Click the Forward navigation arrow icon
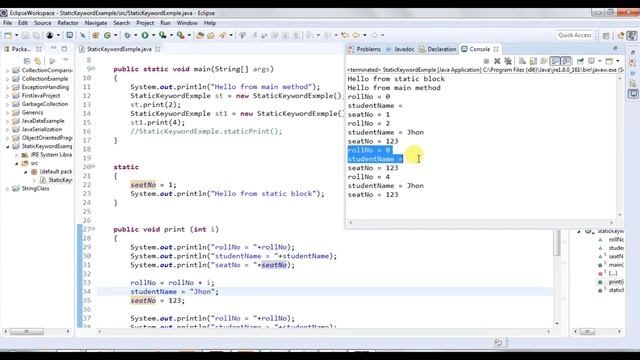 (374, 35)
